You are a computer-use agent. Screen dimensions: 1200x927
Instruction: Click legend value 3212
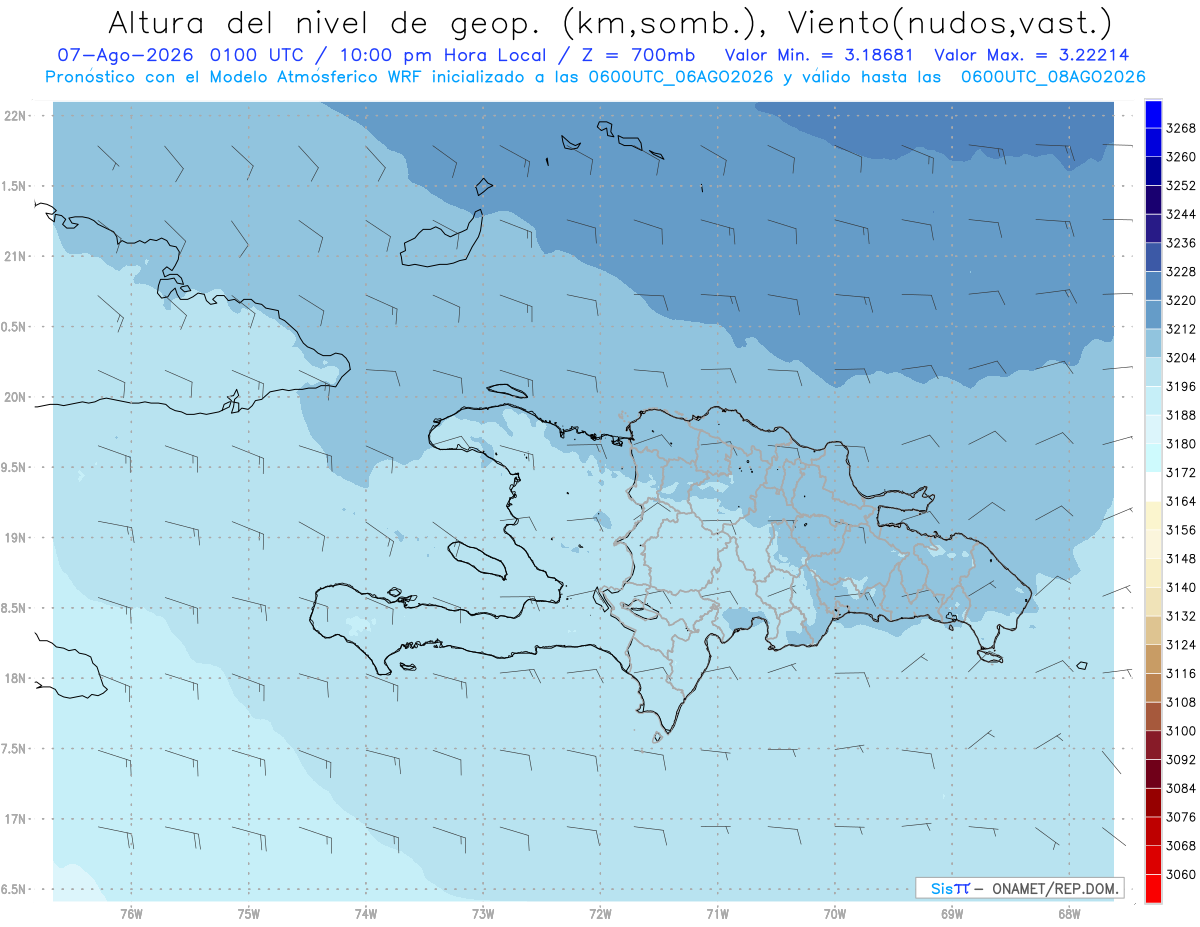pos(1181,329)
